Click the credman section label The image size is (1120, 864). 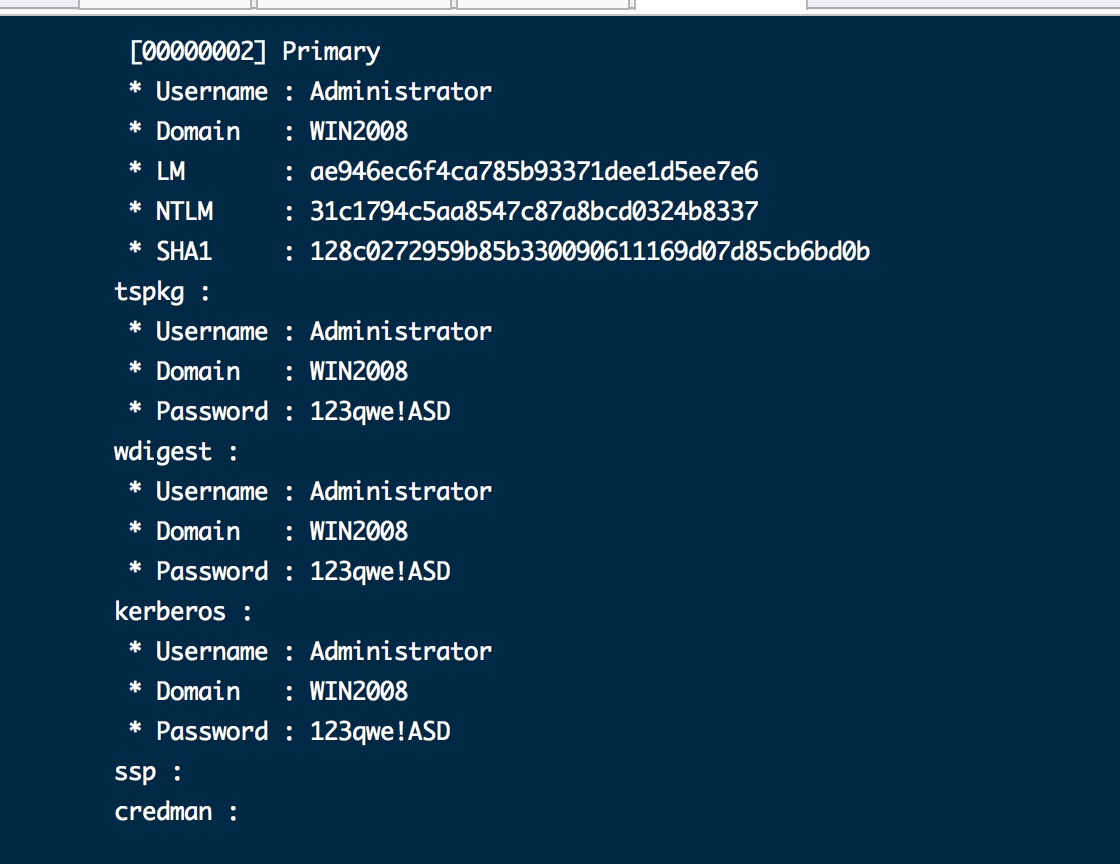pyautogui.click(x=163, y=812)
